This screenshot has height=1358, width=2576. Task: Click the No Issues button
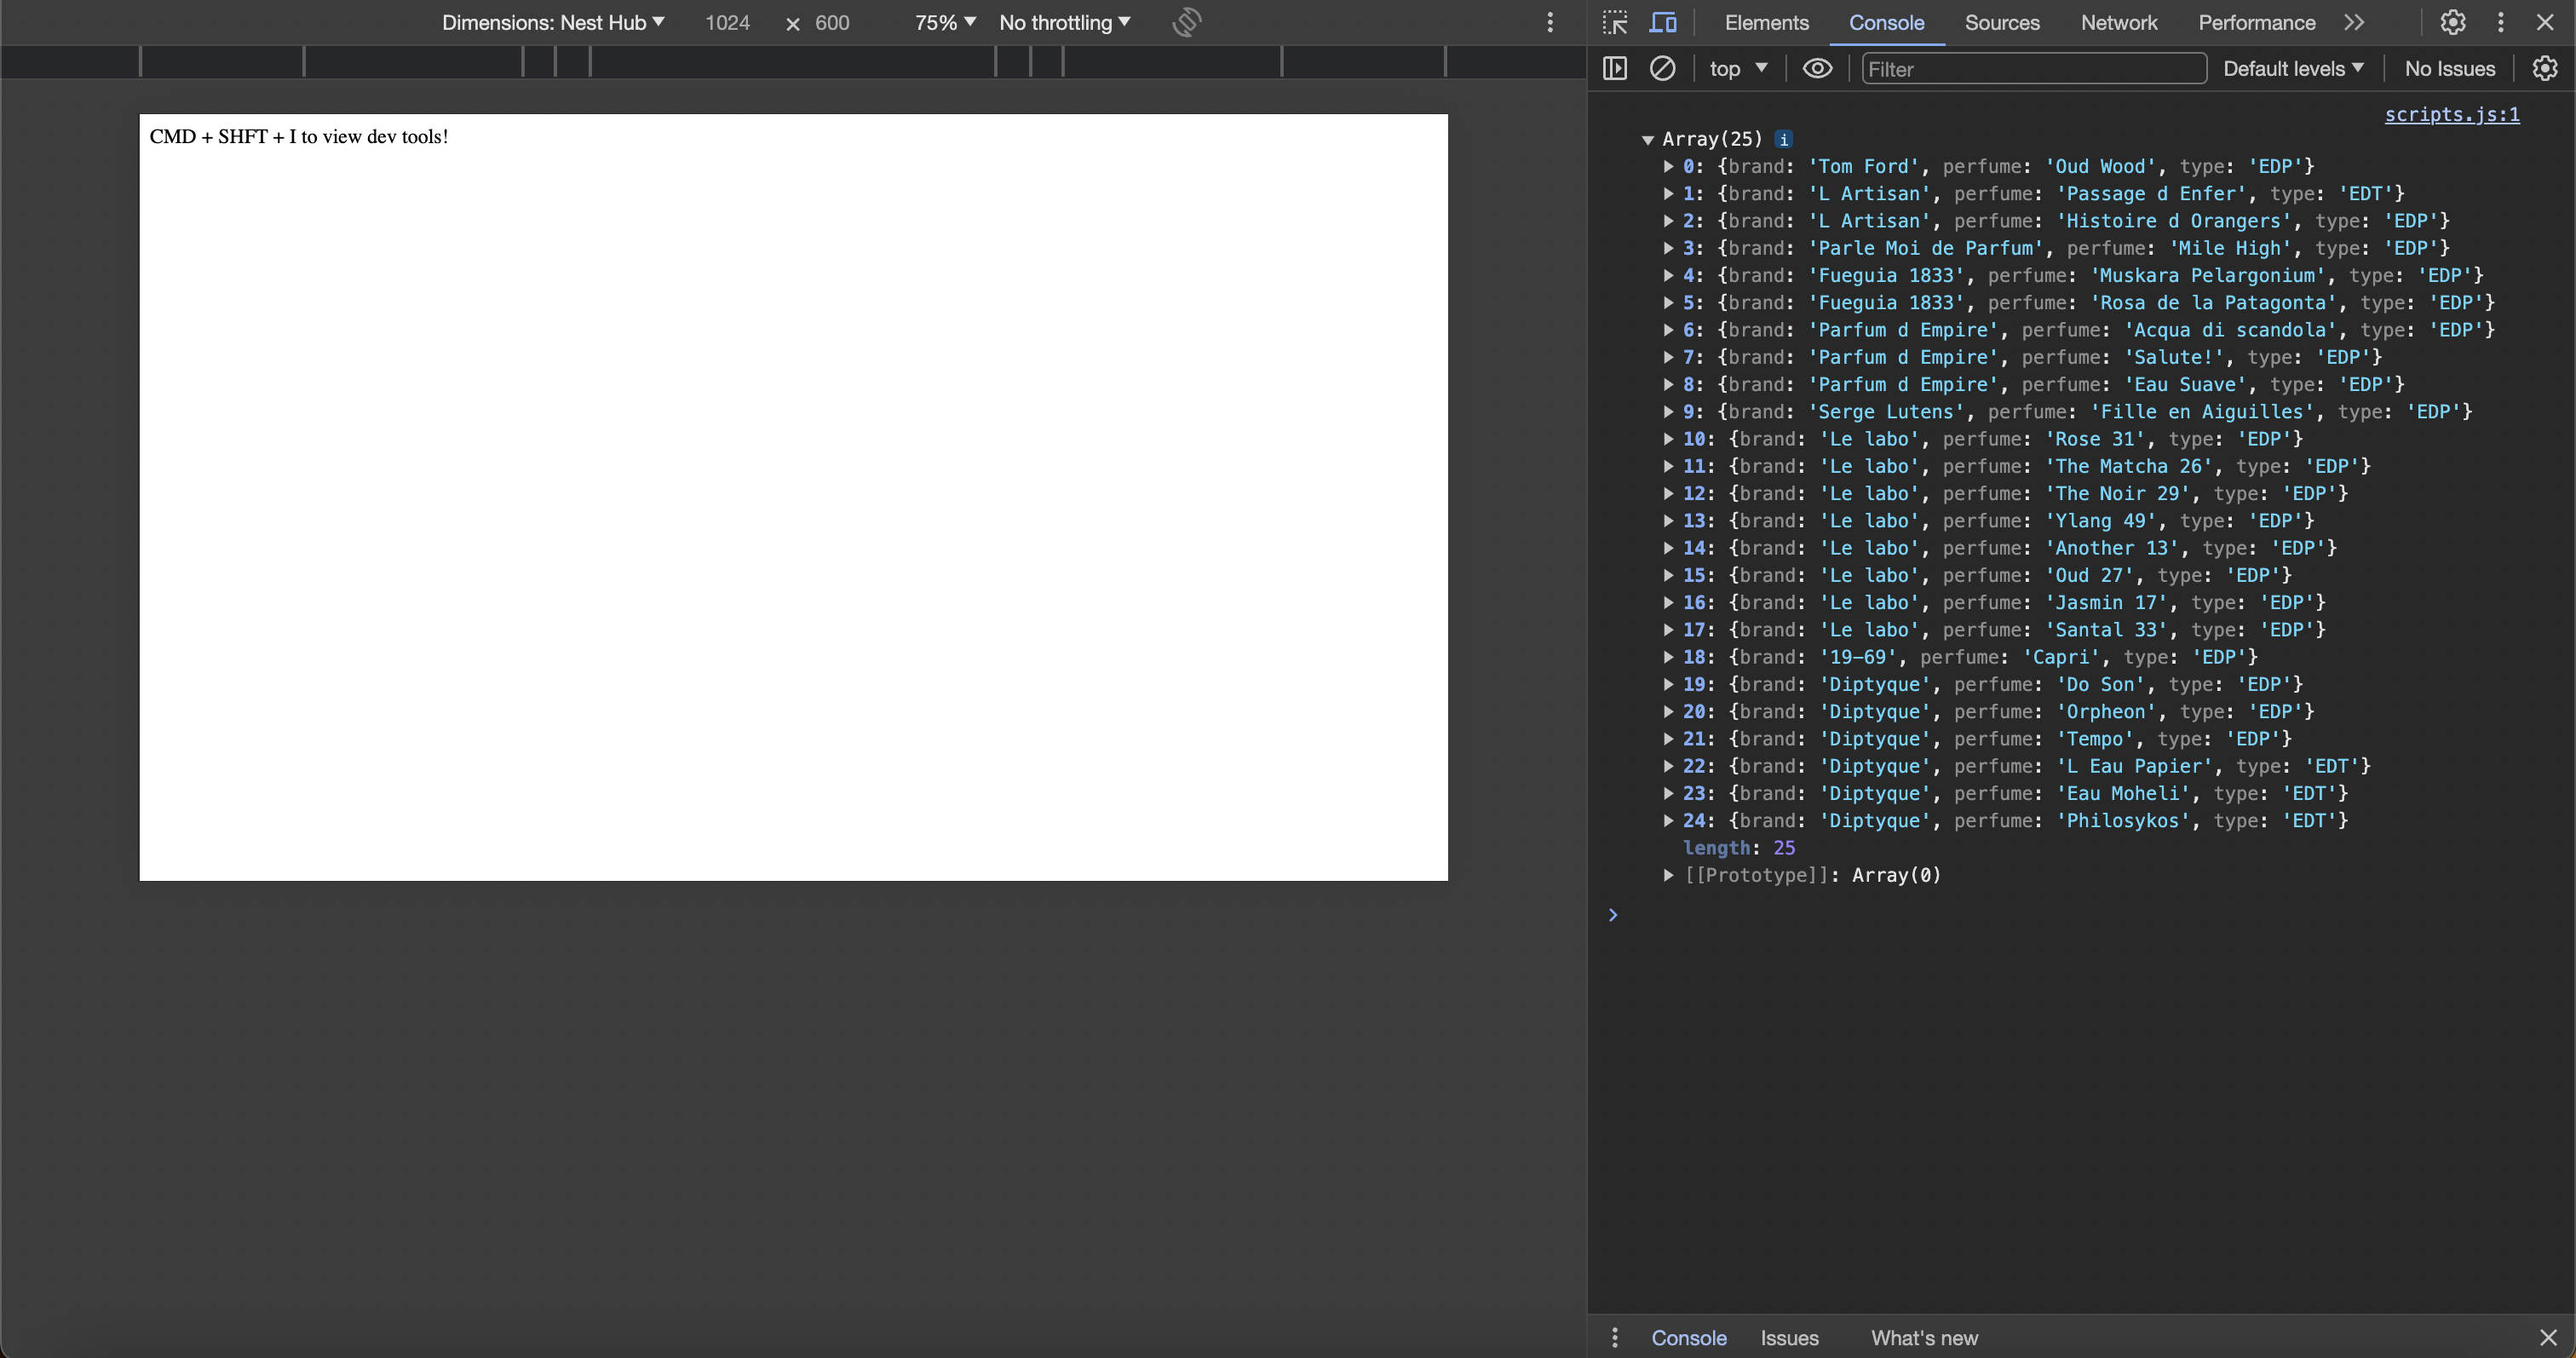2449,68
